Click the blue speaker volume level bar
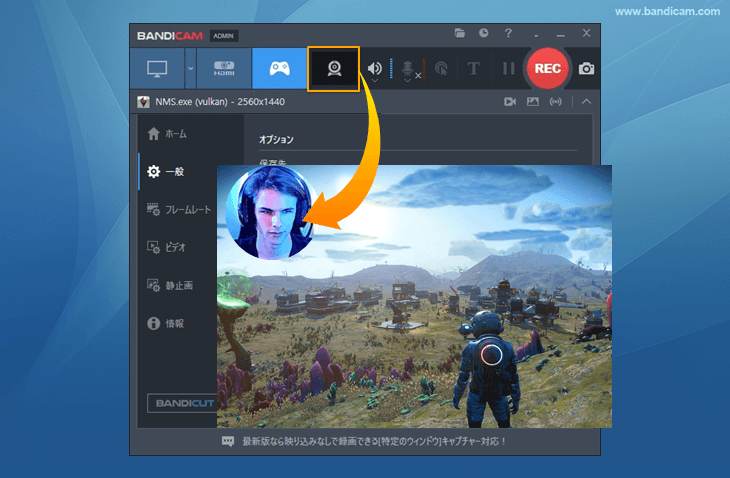The height and width of the screenshot is (478, 730). (x=391, y=68)
